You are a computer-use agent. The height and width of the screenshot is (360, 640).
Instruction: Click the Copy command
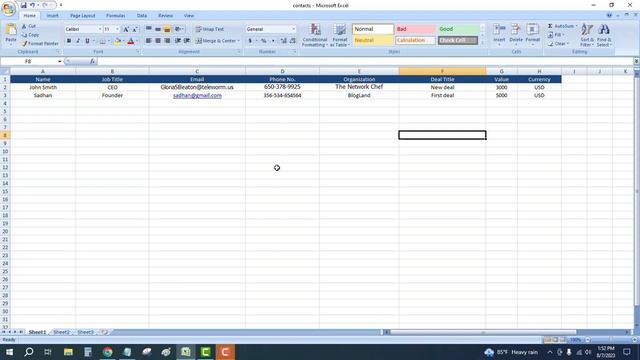[30, 35]
